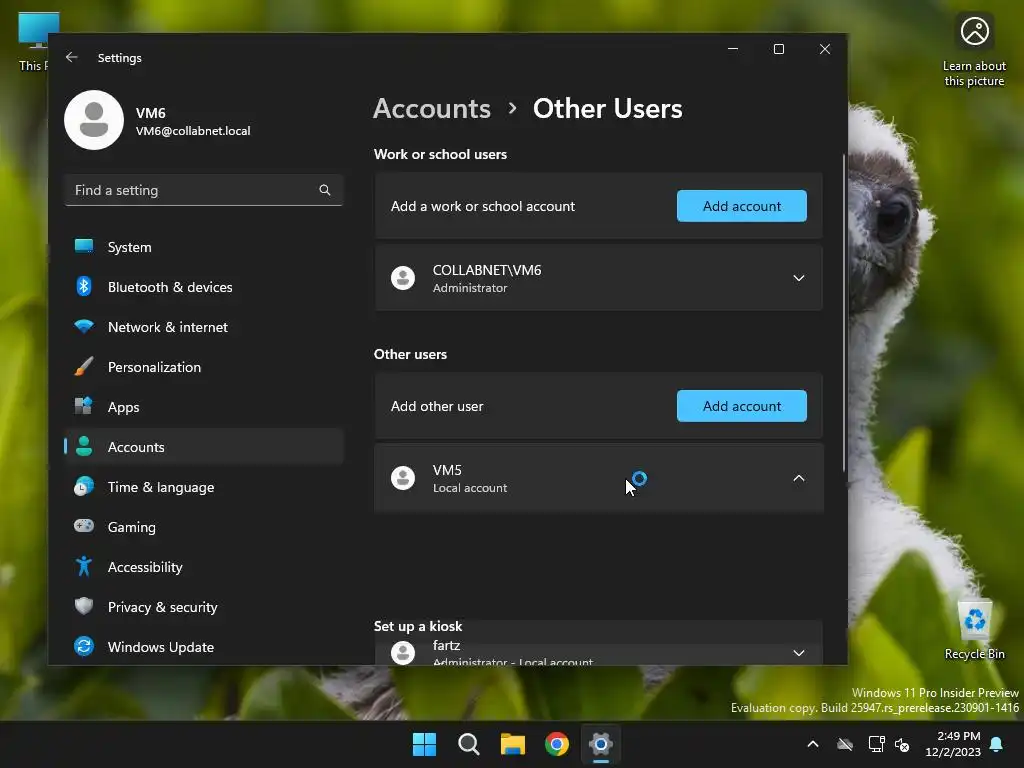Minimize the Settings window
Screen dimensions: 1024x768
pyautogui.click(x=733, y=49)
